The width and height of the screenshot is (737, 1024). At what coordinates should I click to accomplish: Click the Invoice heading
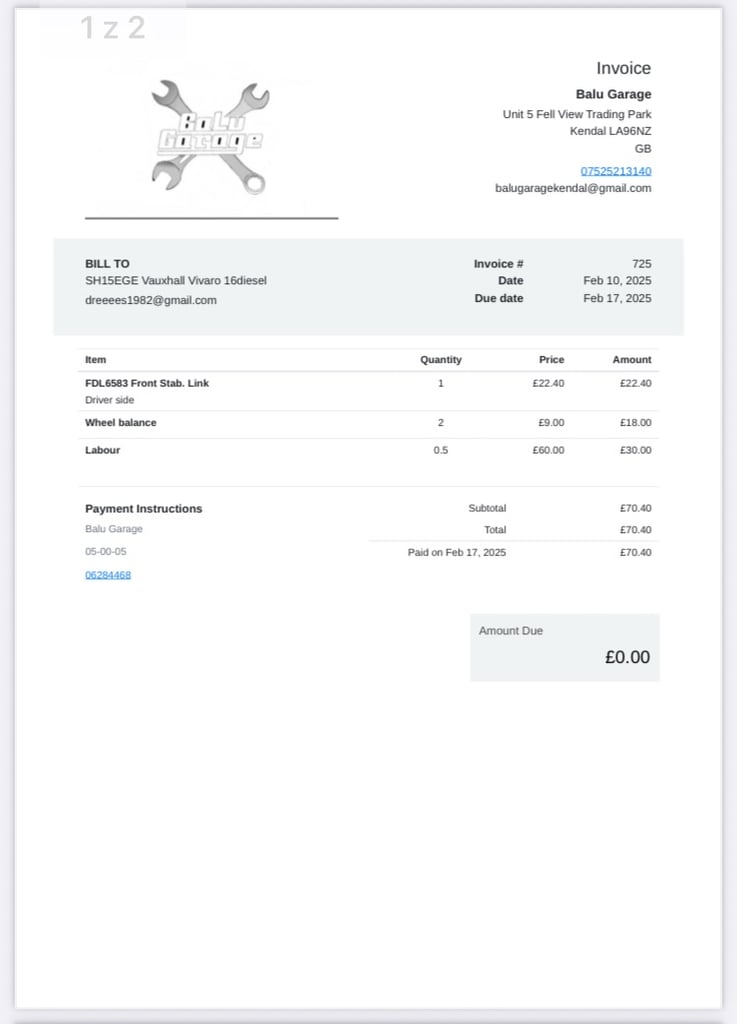pyautogui.click(x=623, y=68)
